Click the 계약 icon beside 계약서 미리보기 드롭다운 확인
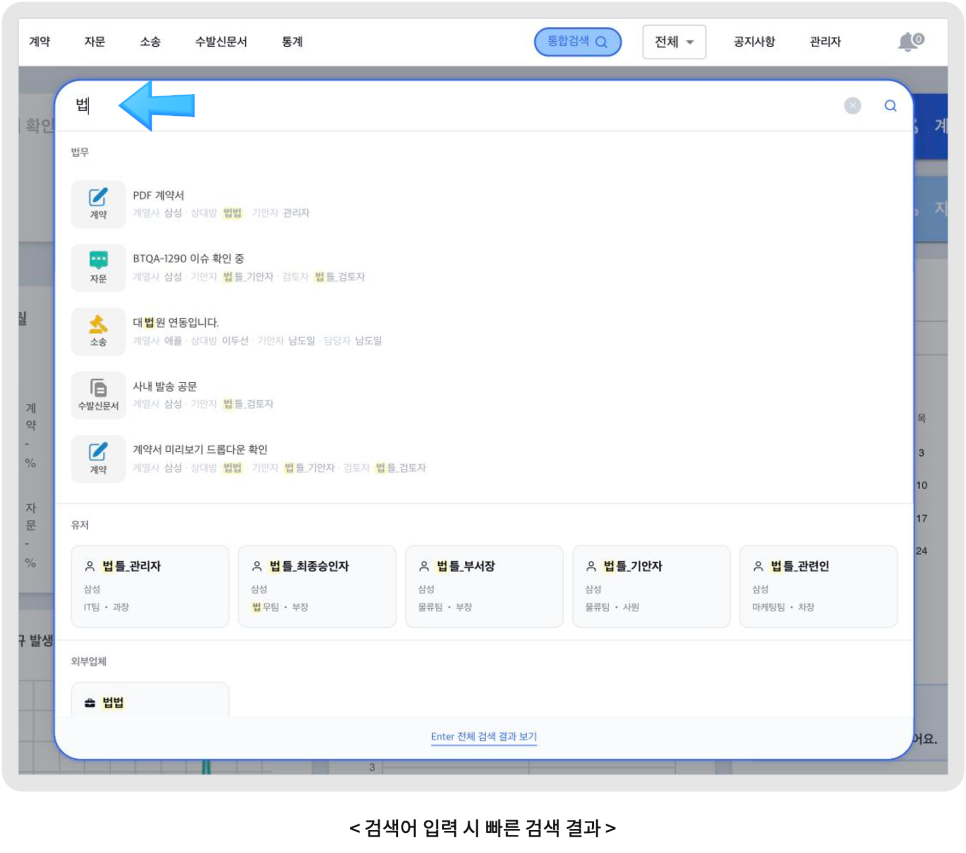The image size is (966, 853). 98,459
